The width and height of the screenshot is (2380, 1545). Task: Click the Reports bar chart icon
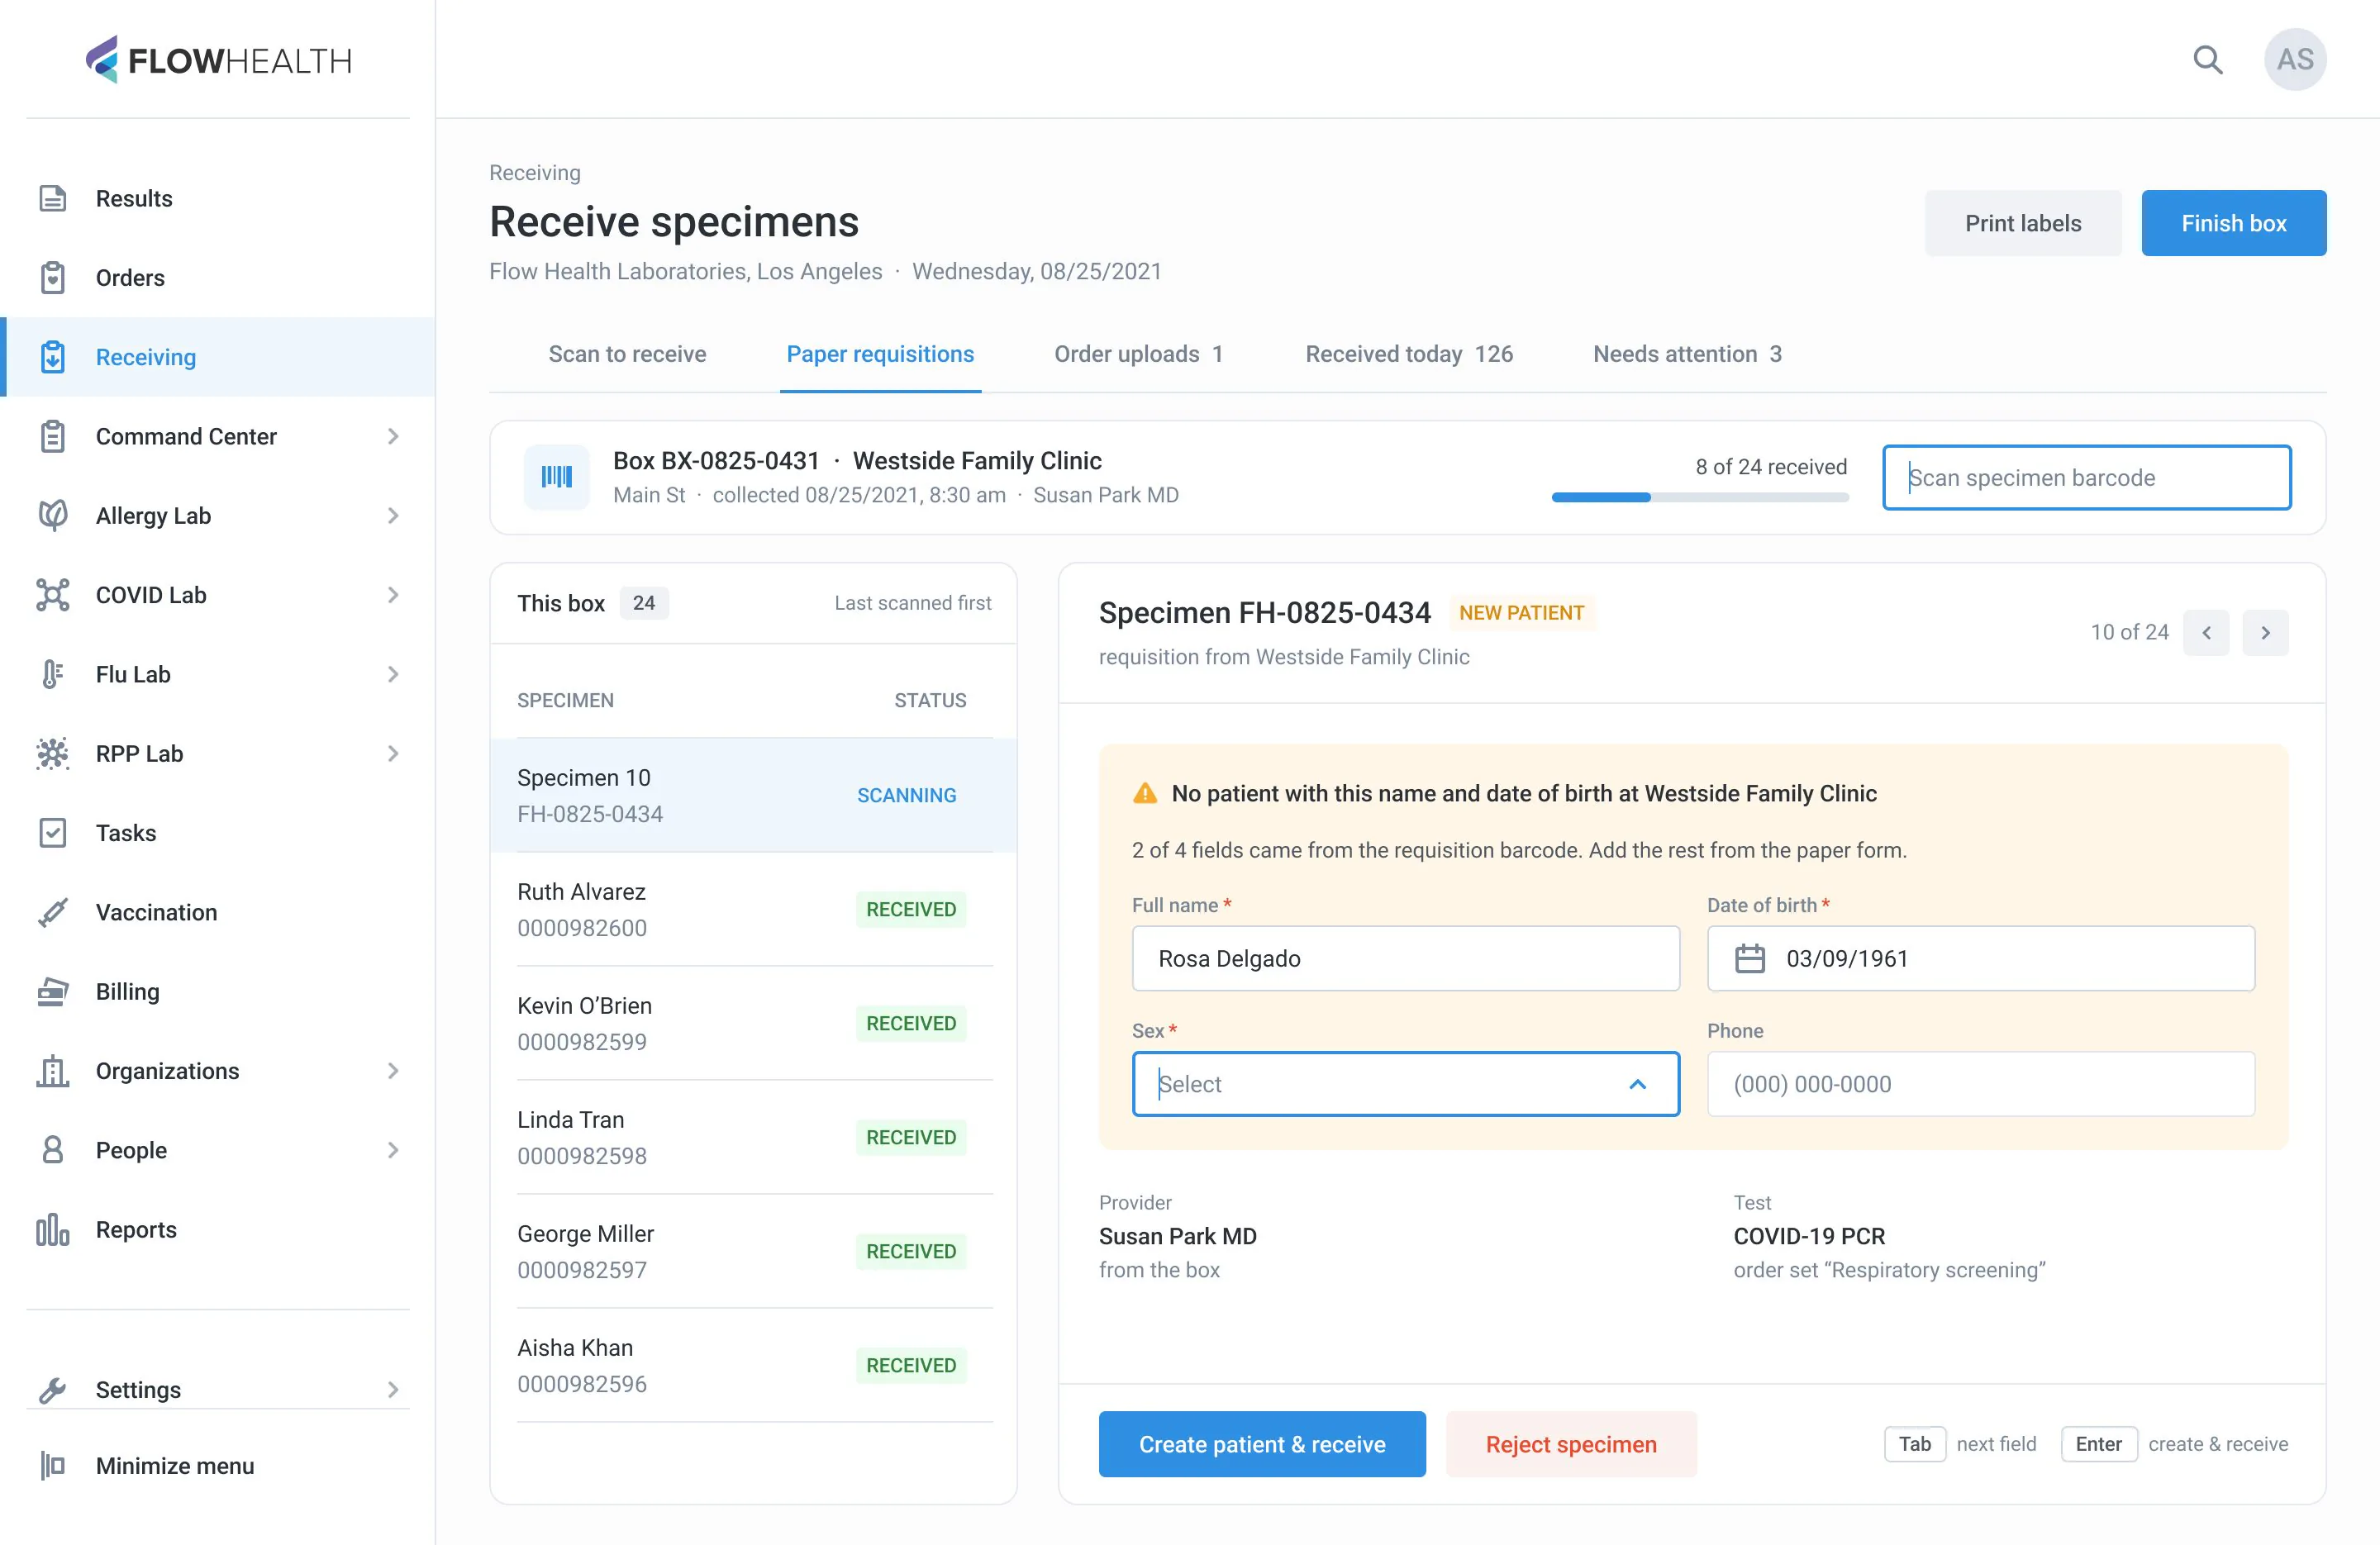[53, 1229]
